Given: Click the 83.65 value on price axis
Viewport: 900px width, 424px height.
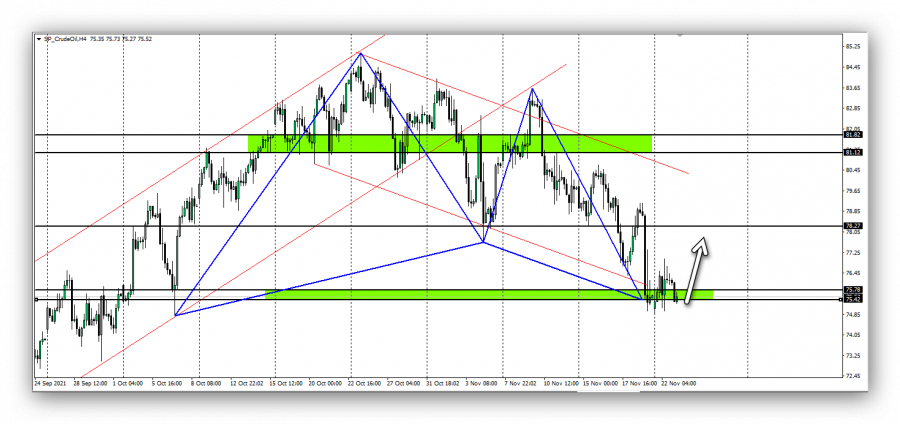Looking at the screenshot, I should (x=852, y=88).
